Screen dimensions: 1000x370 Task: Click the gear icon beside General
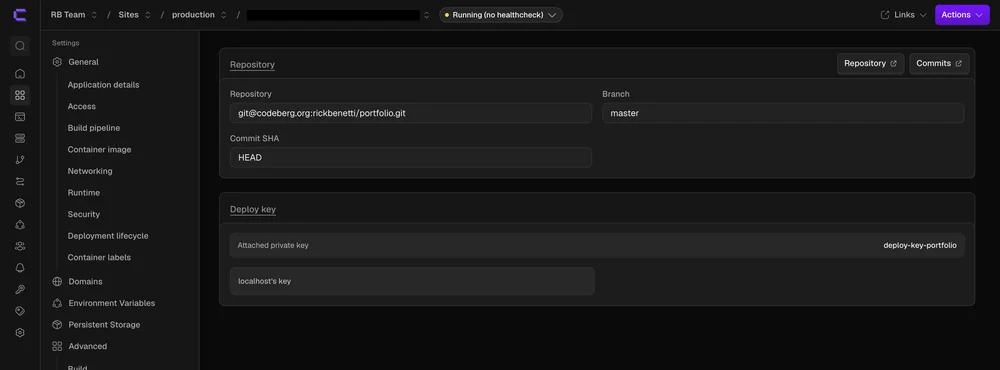pyautogui.click(x=57, y=62)
